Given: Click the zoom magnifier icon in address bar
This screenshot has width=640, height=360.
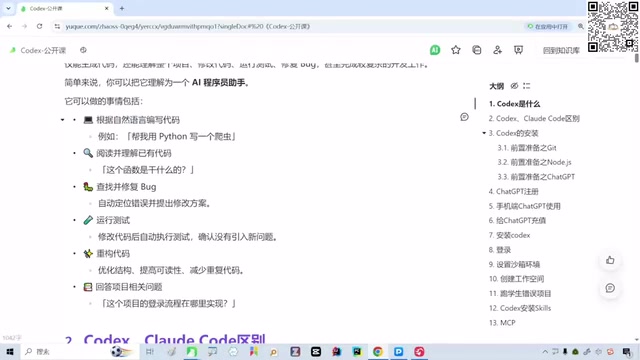Looking at the screenshot, I should tap(581, 27).
